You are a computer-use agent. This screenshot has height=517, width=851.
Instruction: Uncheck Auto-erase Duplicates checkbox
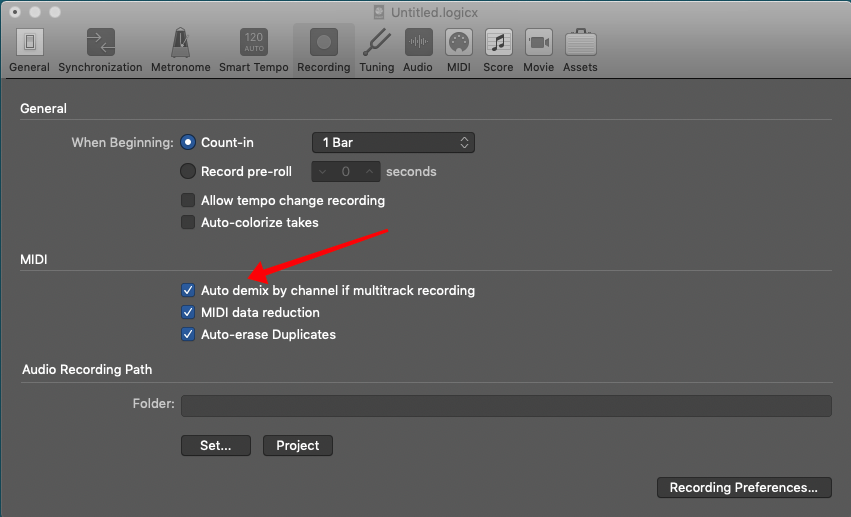tap(188, 334)
